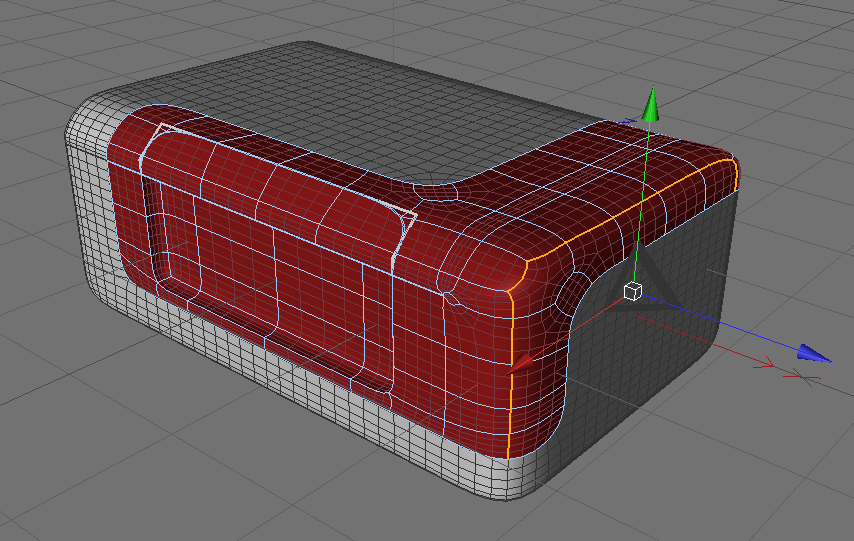854x541 pixels.
Task: Click the red X-axis arrow handle
Action: click(519, 365)
